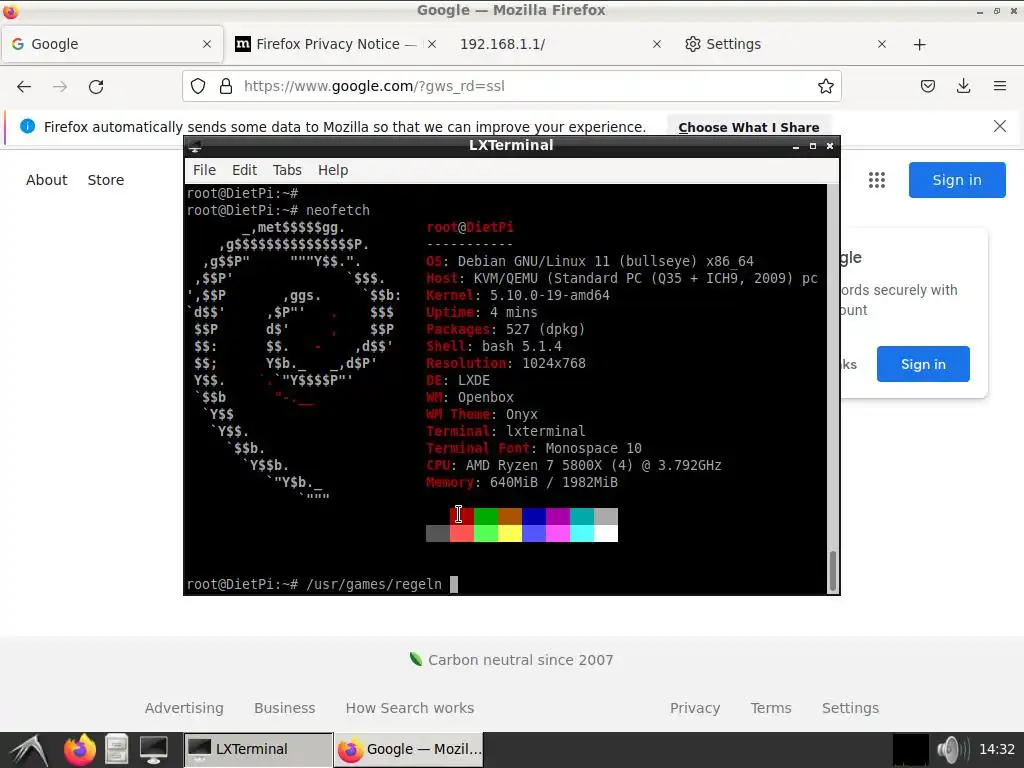This screenshot has width=1024, height=768.
Task: Close the Settings tab
Action: click(882, 44)
